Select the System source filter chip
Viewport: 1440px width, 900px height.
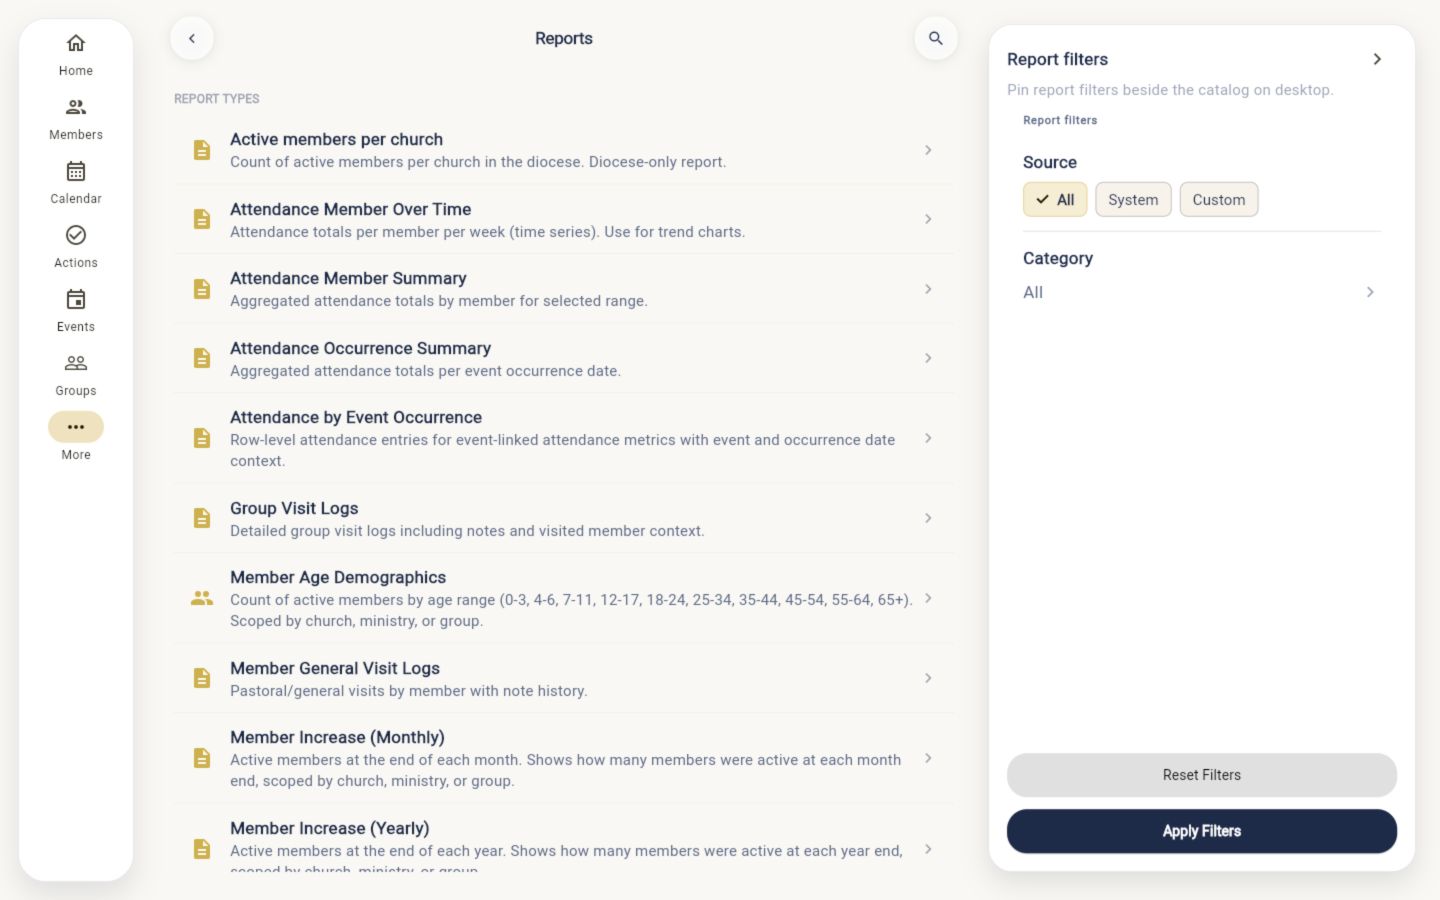1133,200
